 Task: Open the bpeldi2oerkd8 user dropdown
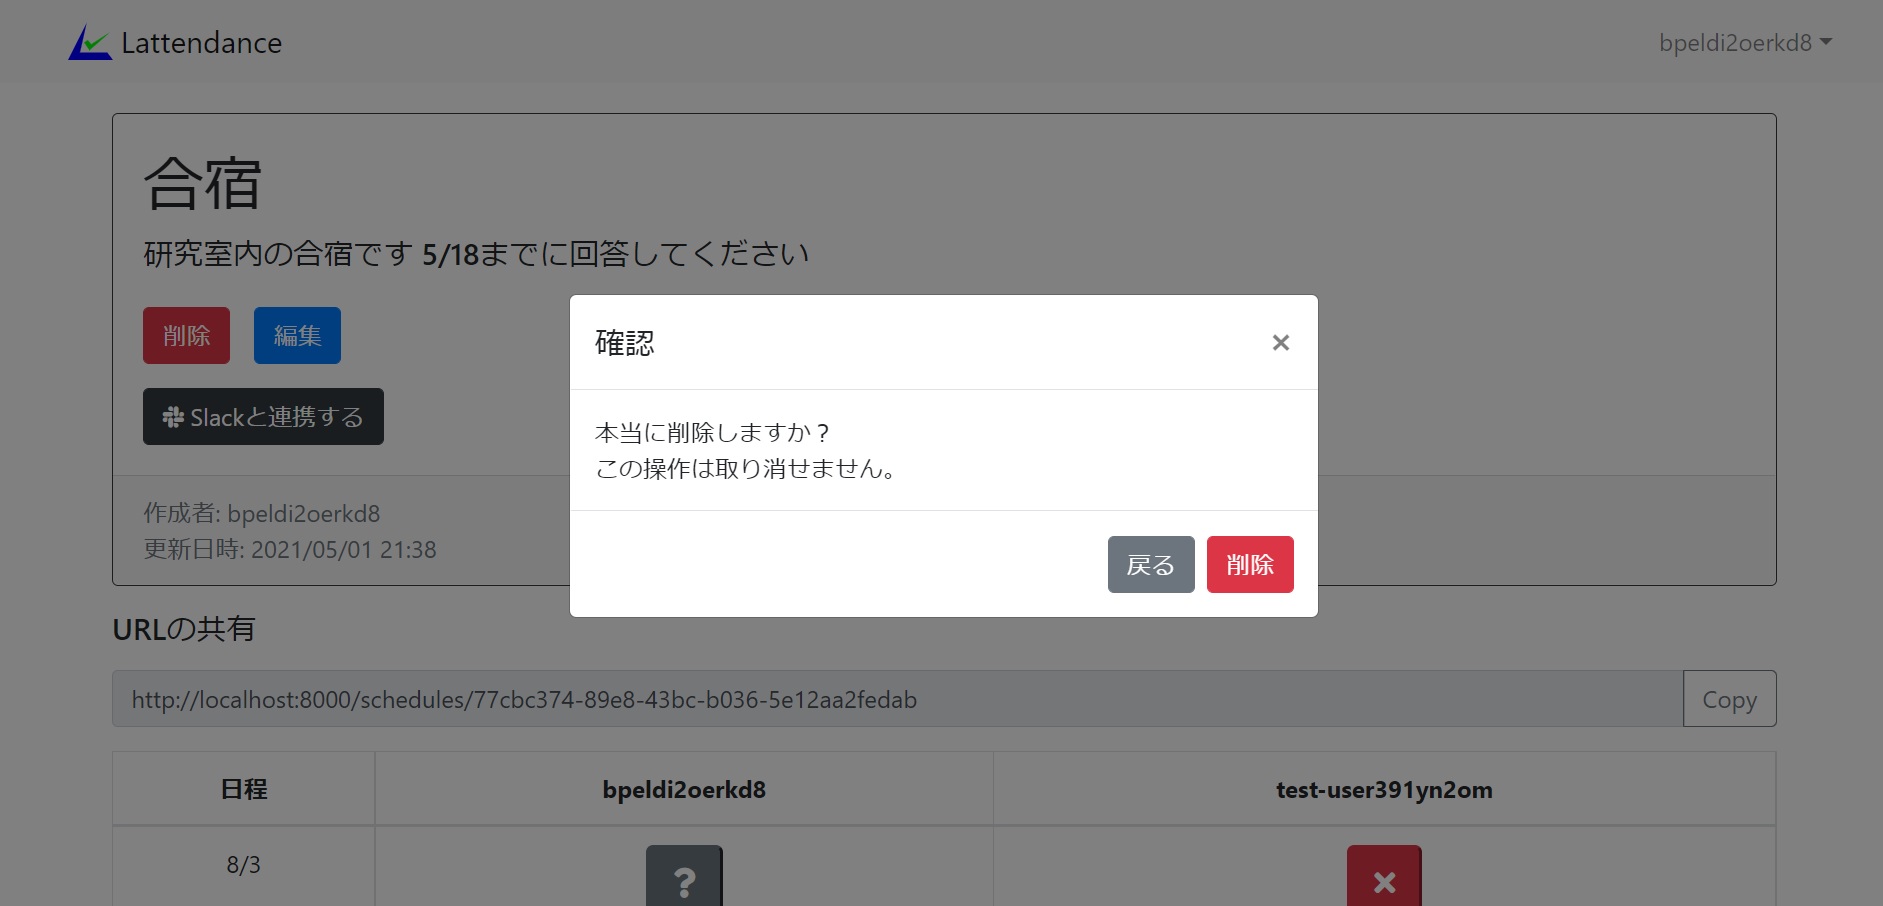pyautogui.click(x=1745, y=43)
